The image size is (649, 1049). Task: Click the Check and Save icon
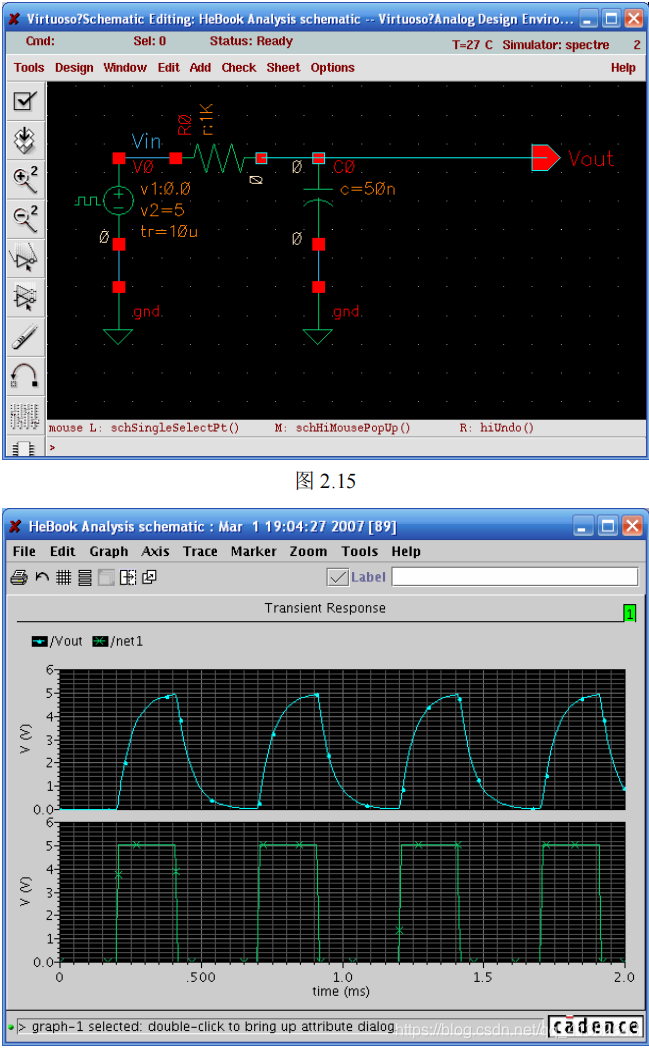(x=25, y=101)
